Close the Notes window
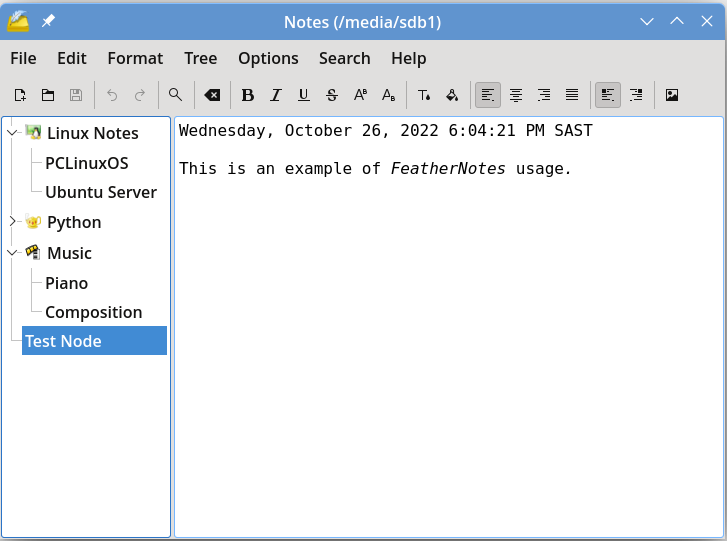 707,21
